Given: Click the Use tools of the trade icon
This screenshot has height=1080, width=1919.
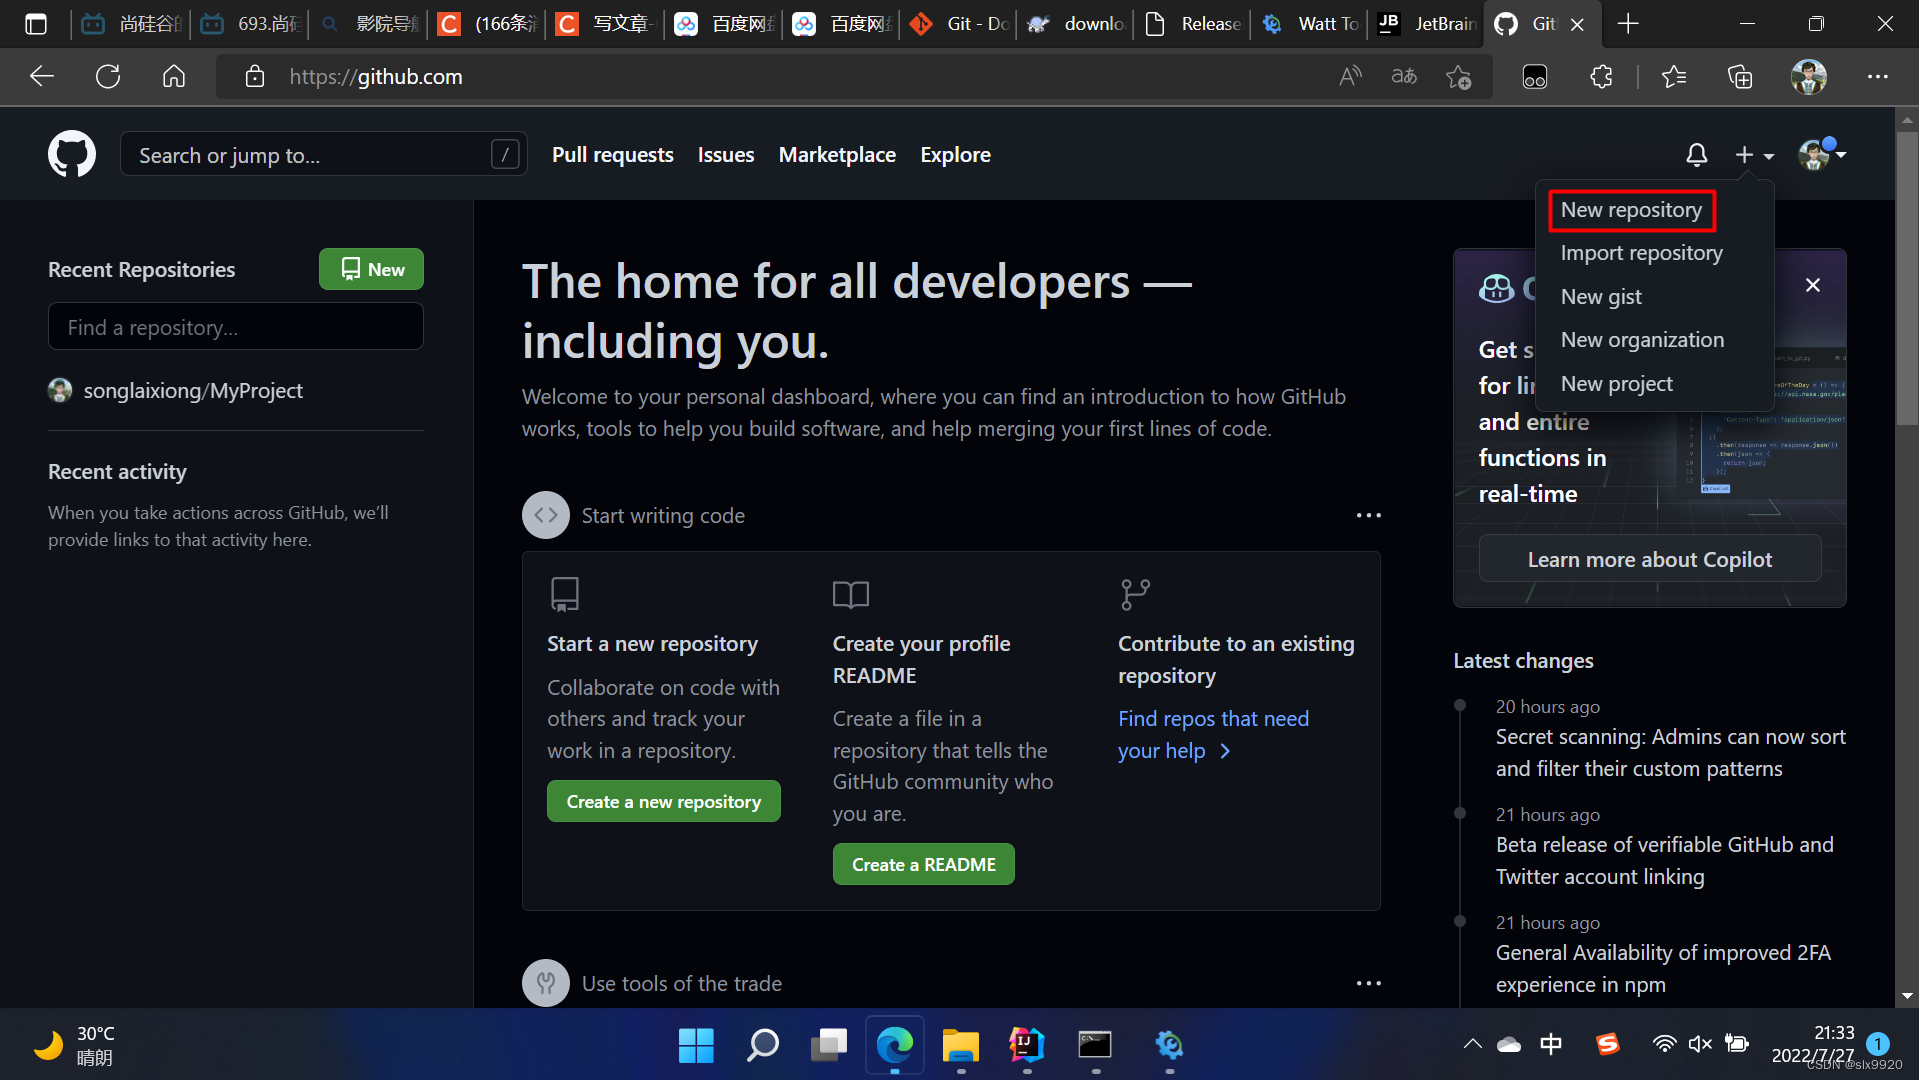Looking at the screenshot, I should (545, 984).
